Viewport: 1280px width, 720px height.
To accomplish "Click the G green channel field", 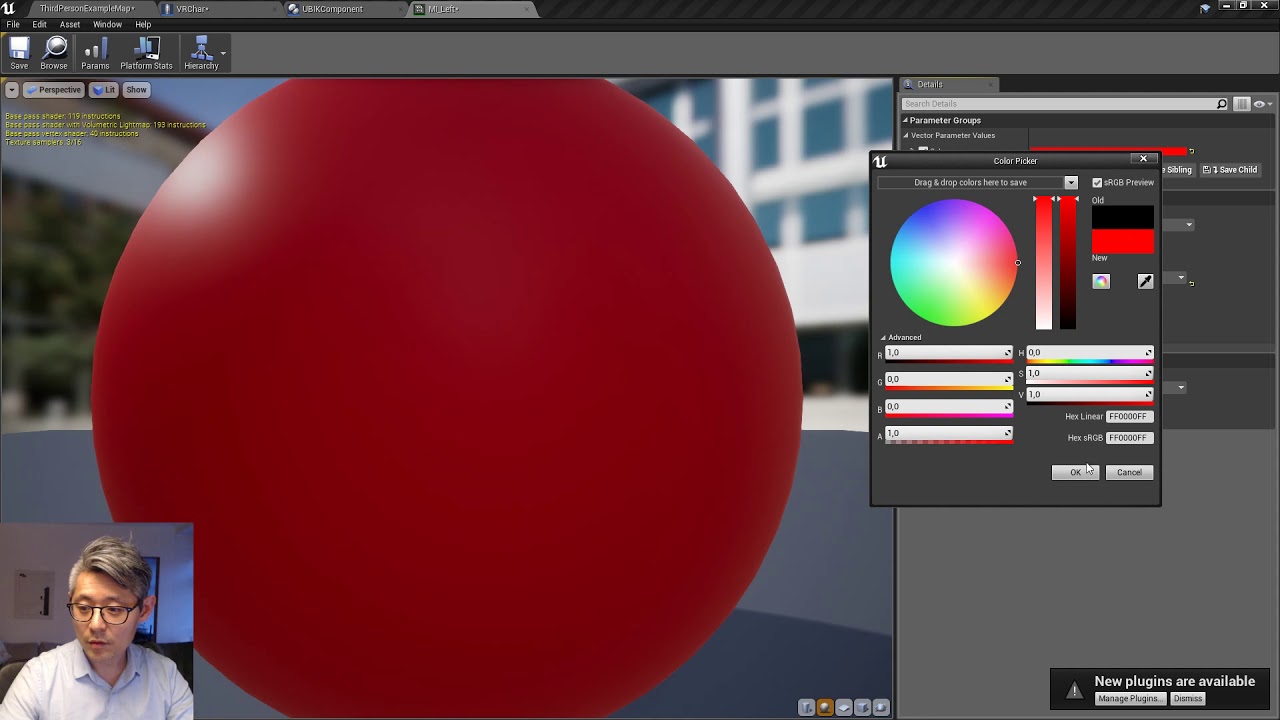I will pyautogui.click(x=949, y=380).
